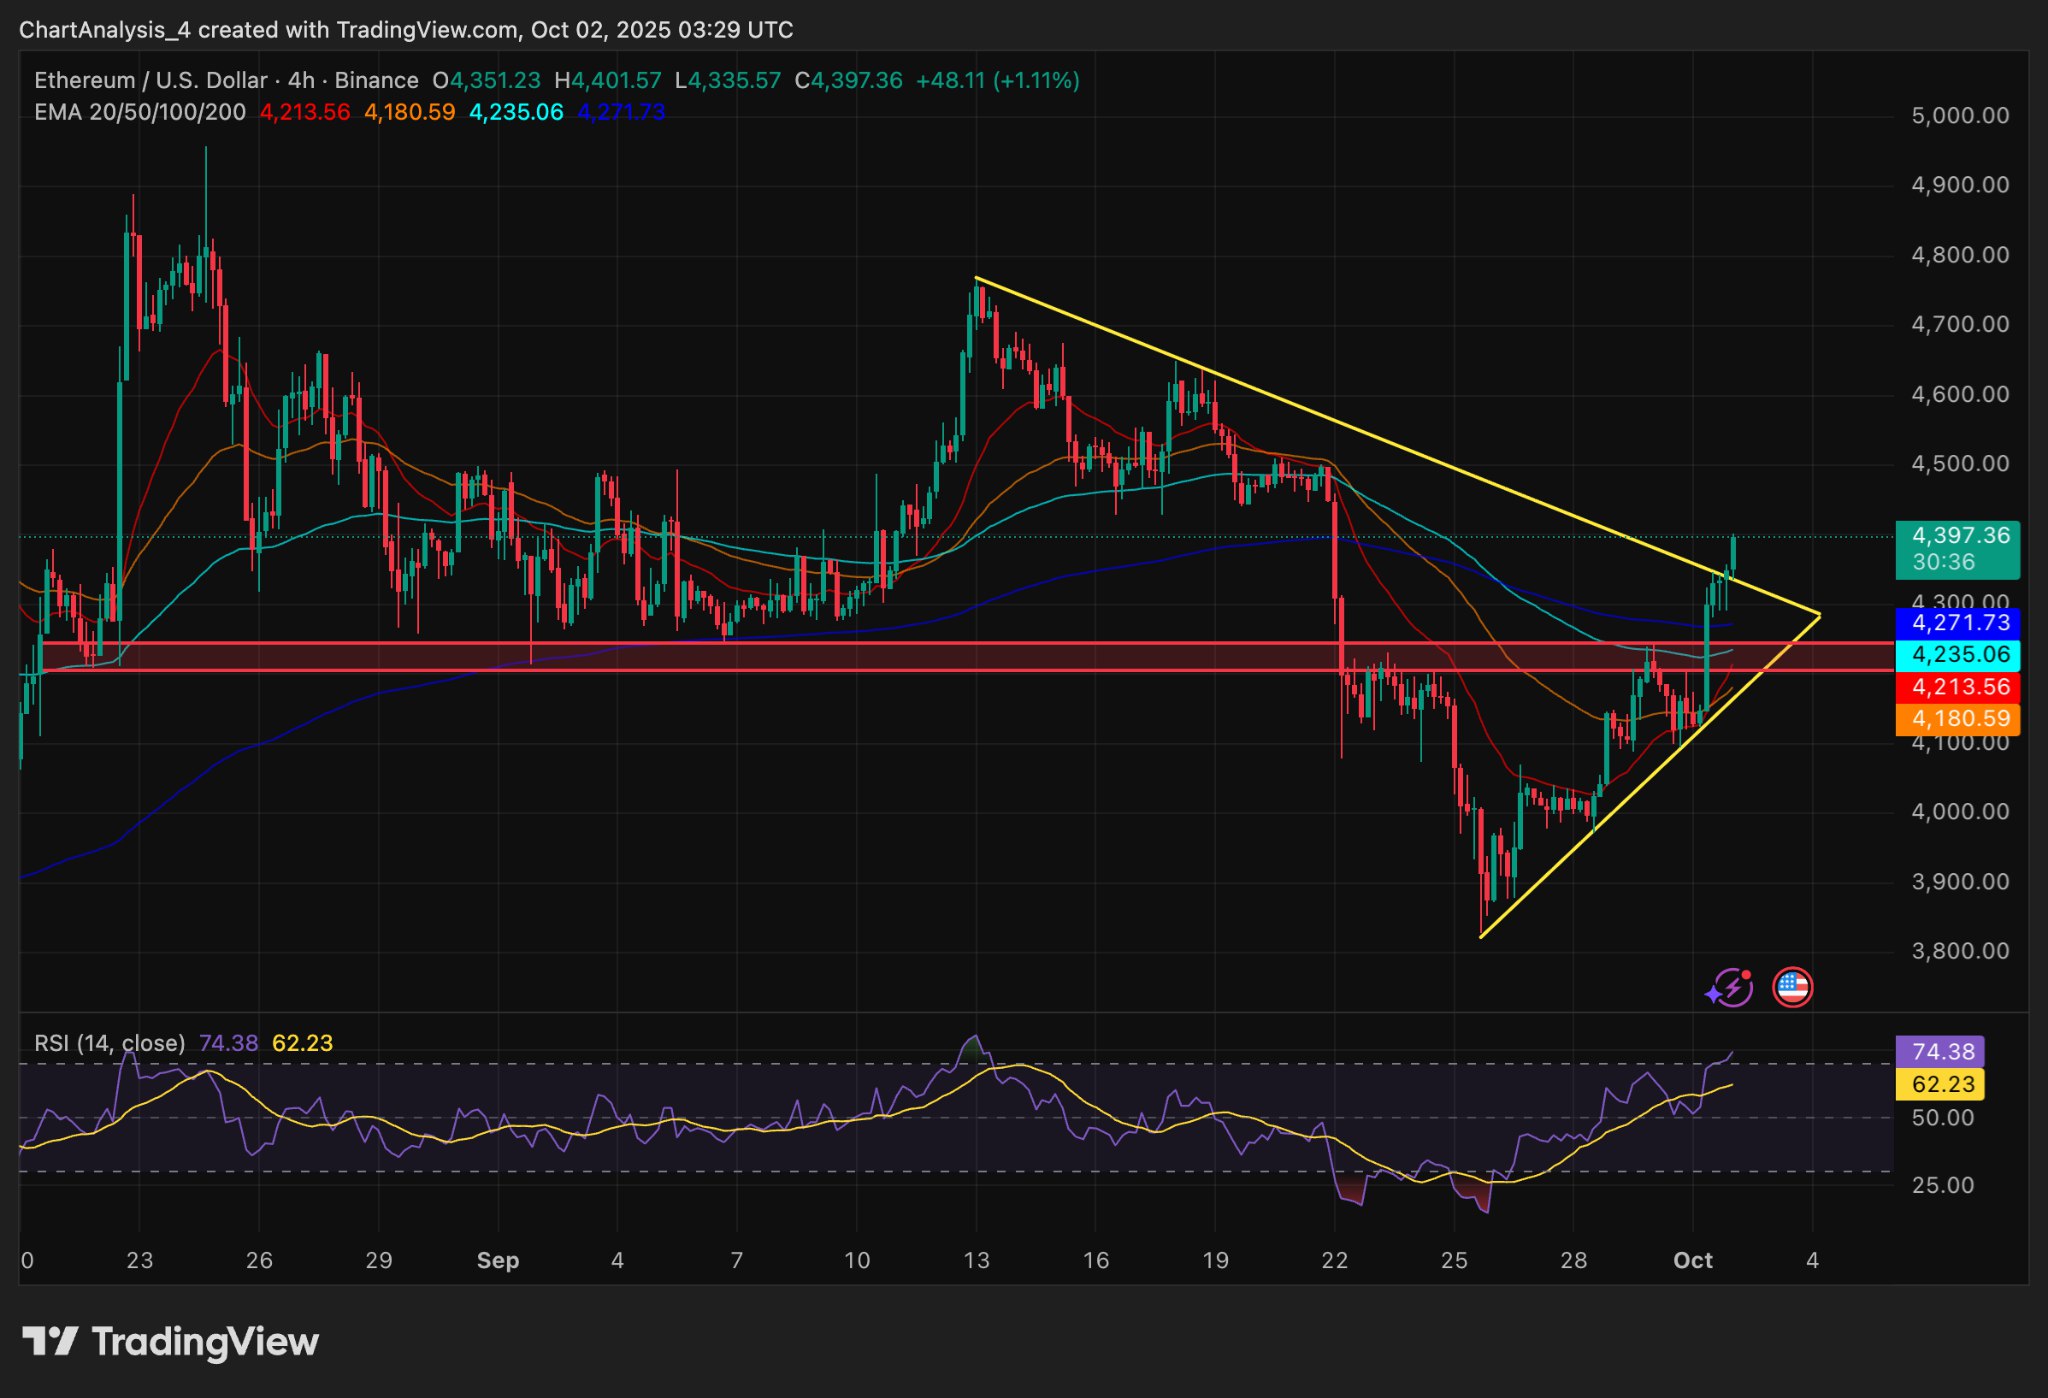Click the TradingView logo at bottom left
The height and width of the screenshot is (1398, 2048).
point(170,1341)
